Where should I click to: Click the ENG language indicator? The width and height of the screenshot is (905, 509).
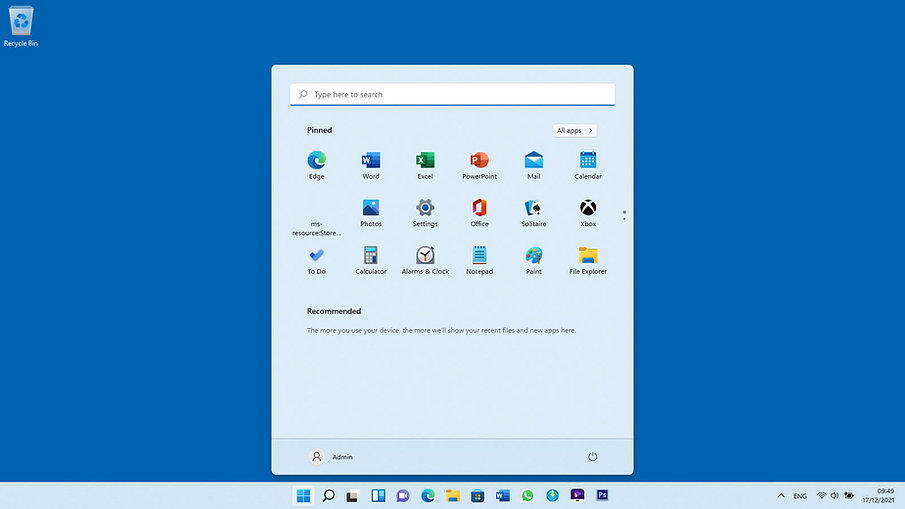(x=800, y=496)
